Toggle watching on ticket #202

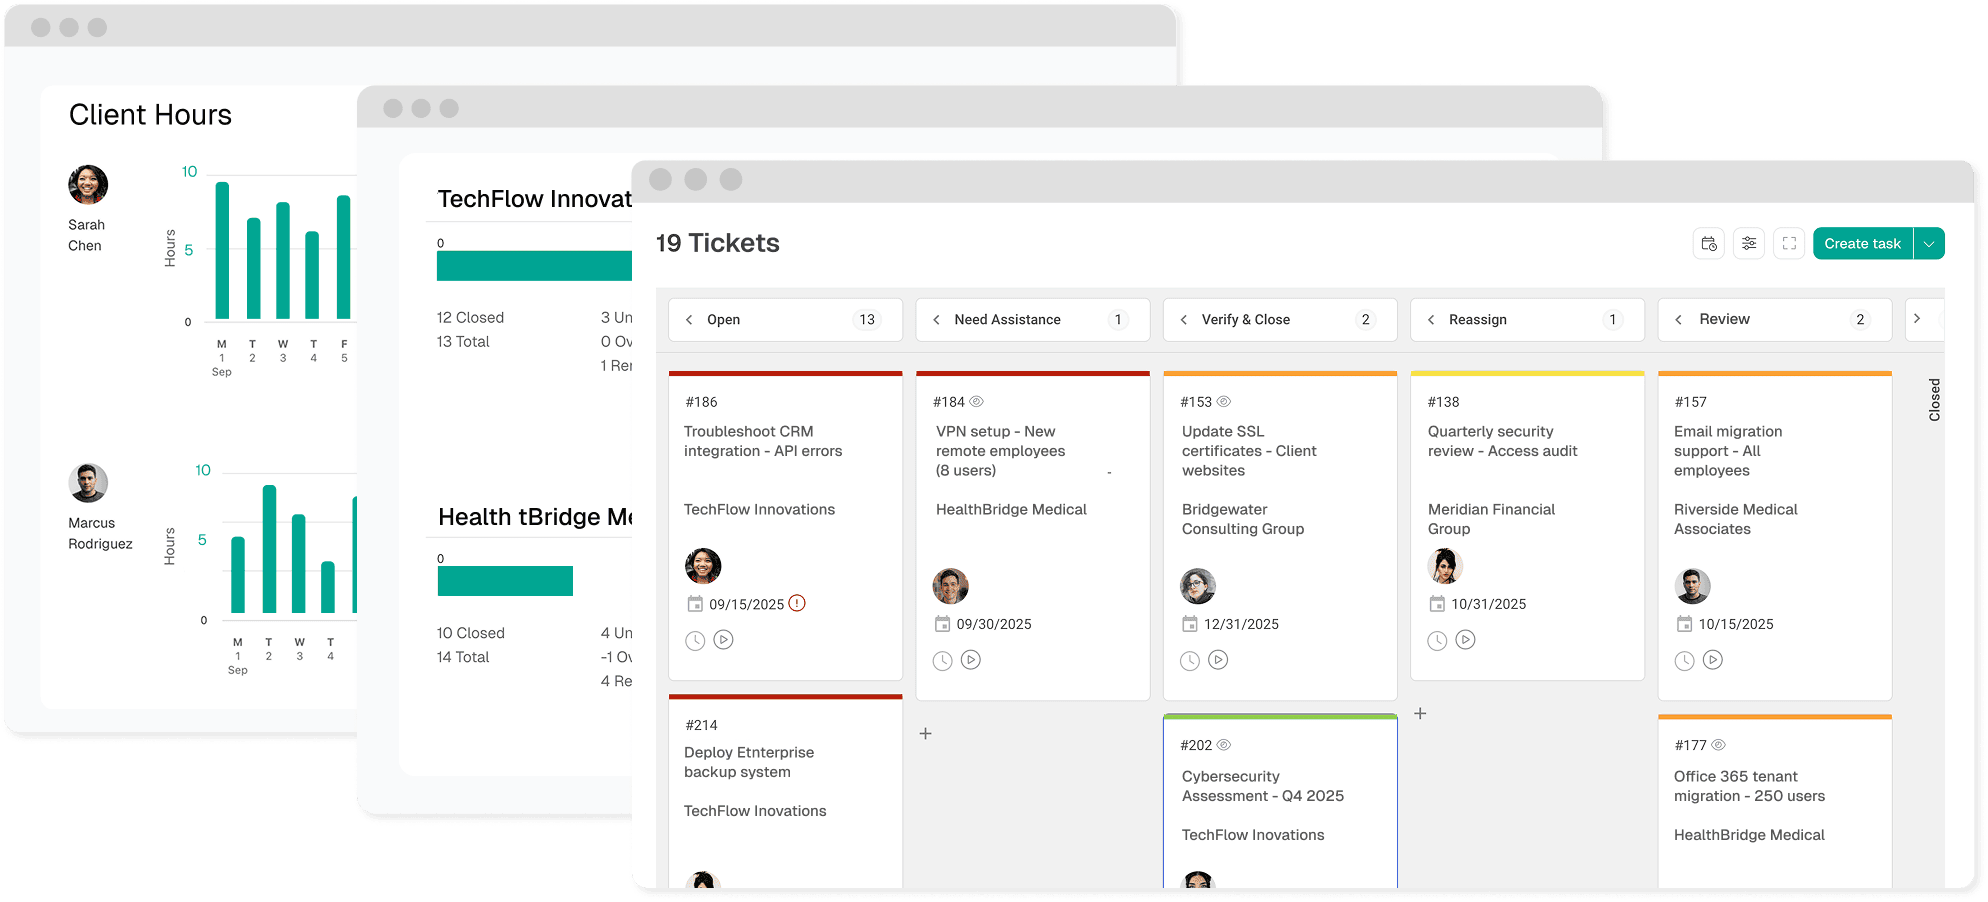(x=1224, y=745)
